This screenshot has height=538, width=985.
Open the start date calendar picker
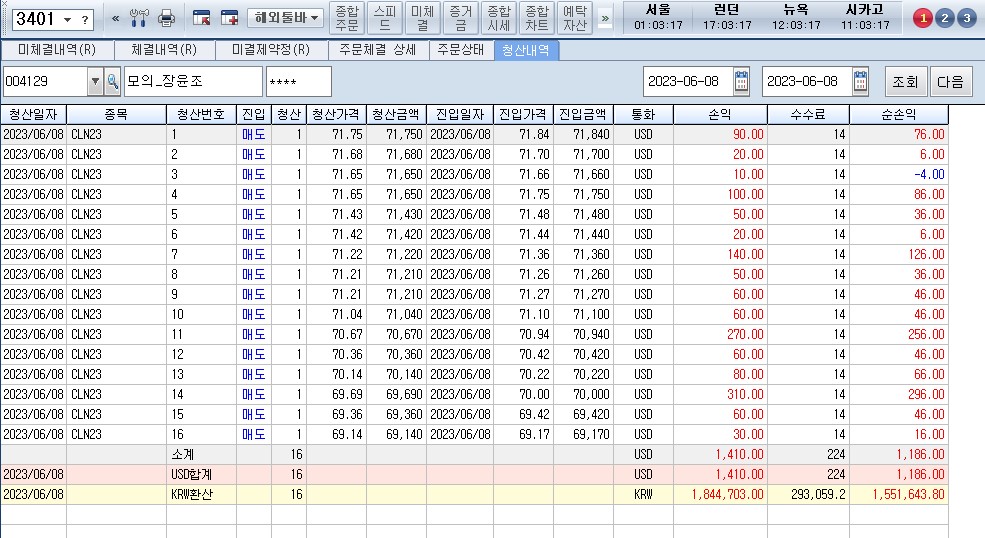[741, 81]
